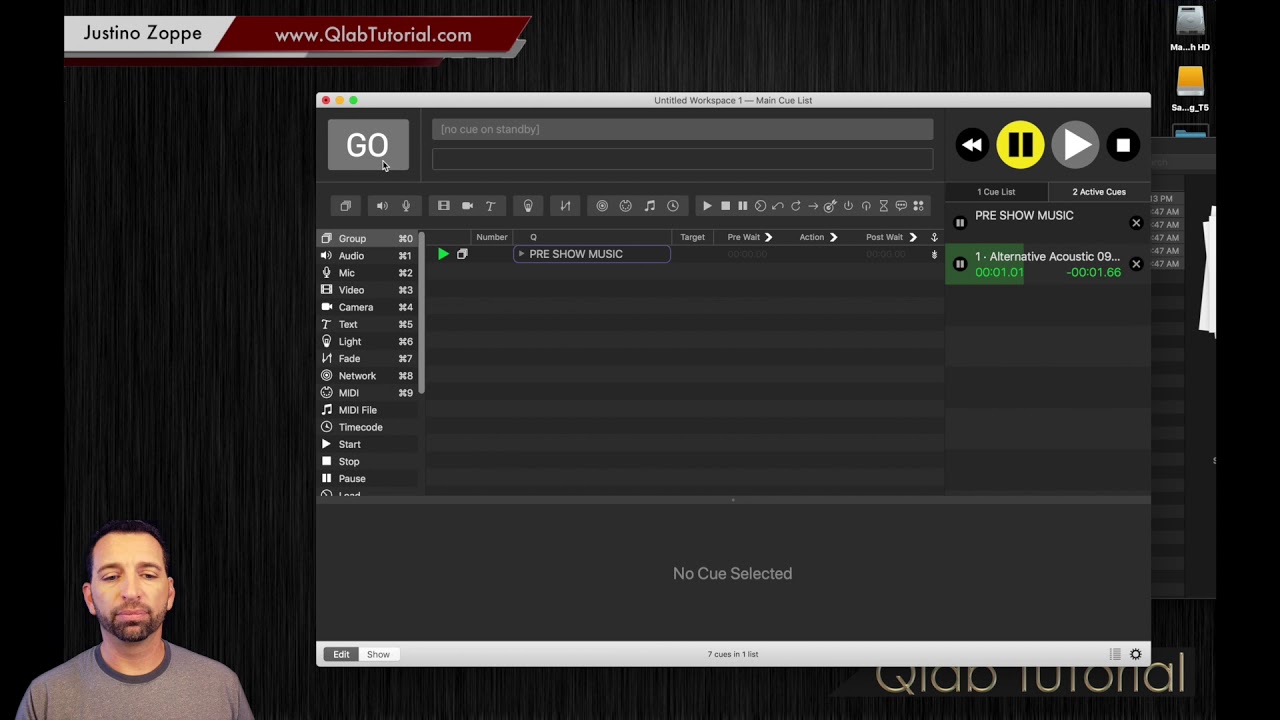The width and height of the screenshot is (1280, 720).
Task: Click the round resume play transport button
Action: coord(1075,146)
